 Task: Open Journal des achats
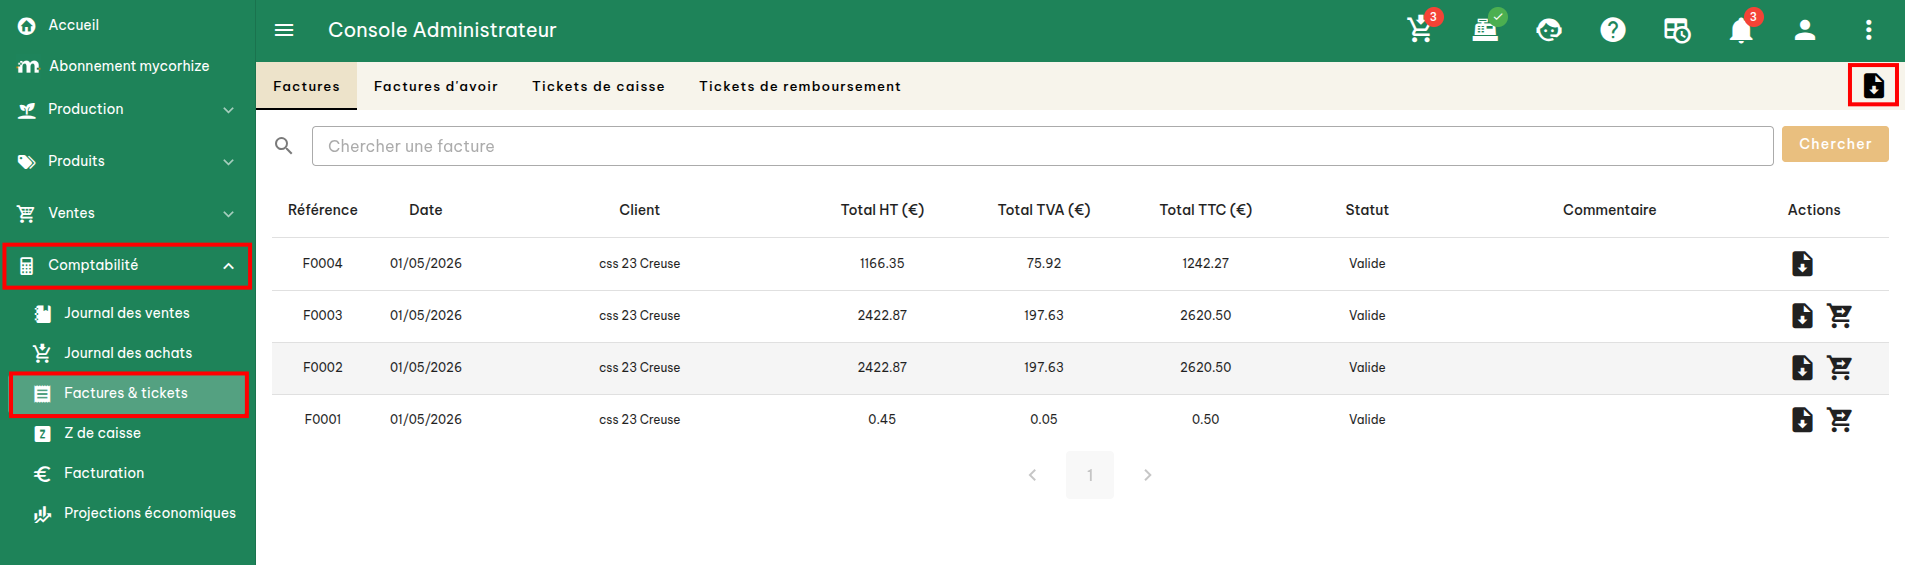[127, 353]
